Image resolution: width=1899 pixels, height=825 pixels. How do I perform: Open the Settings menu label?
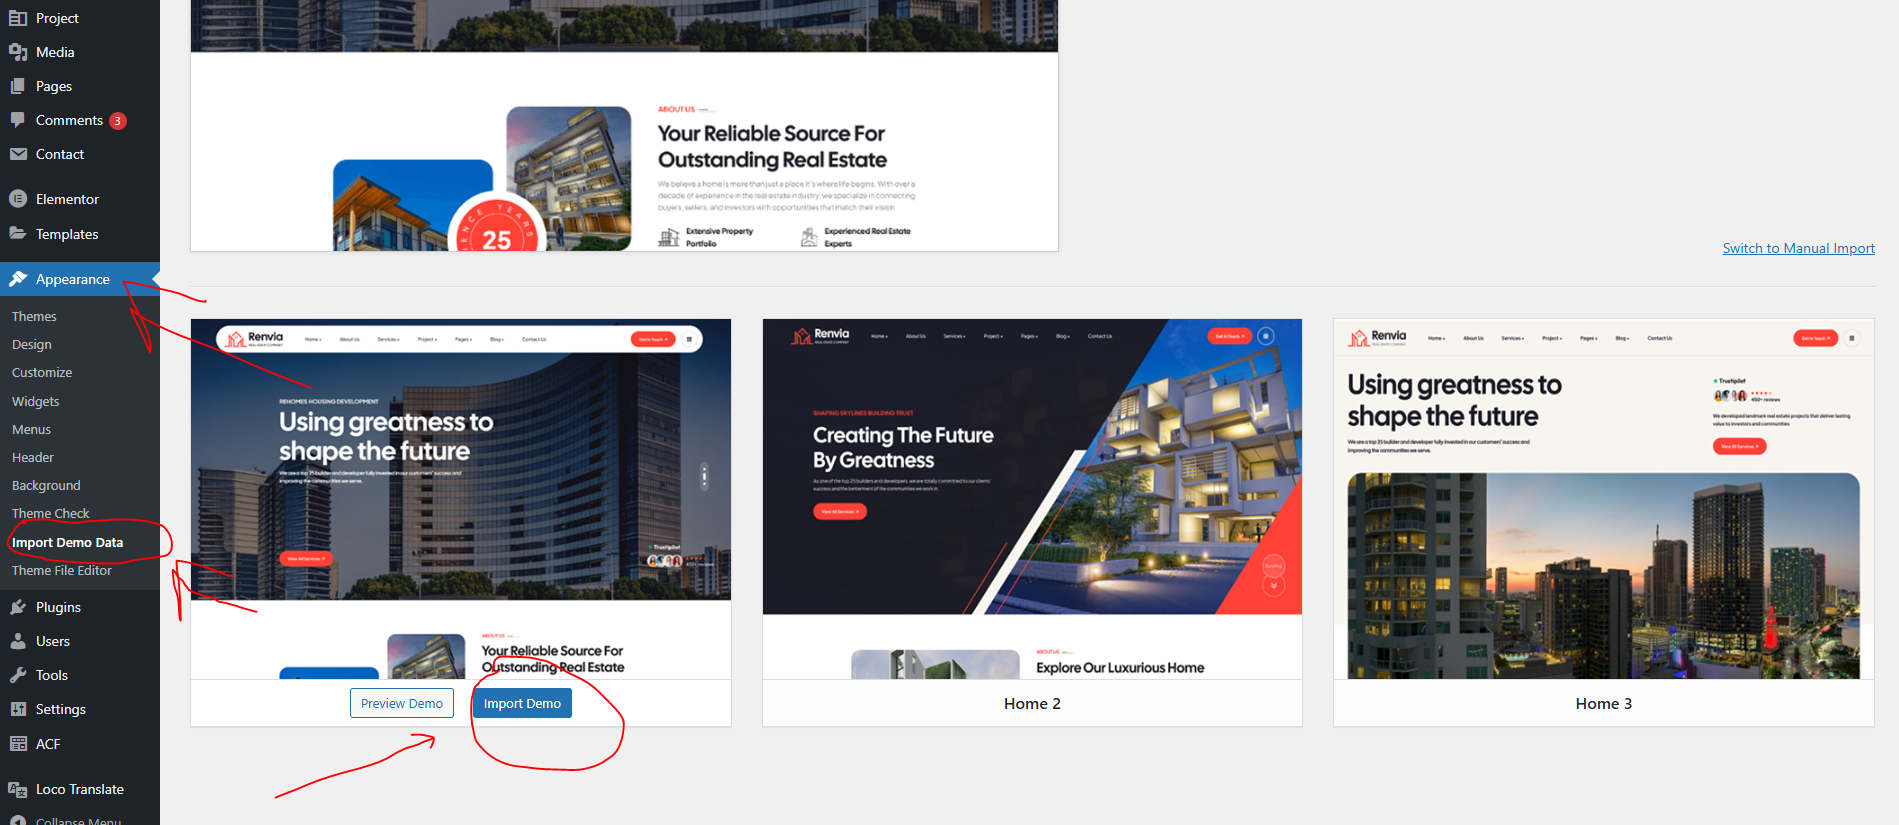pos(61,709)
